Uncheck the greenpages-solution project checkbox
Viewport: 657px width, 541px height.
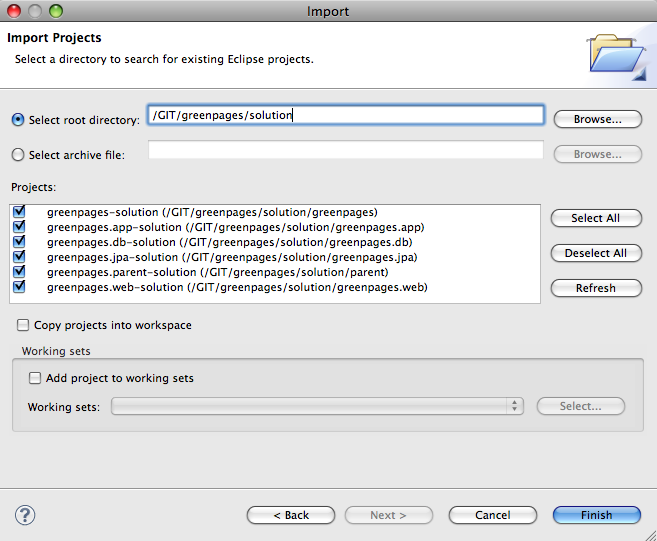point(19,211)
